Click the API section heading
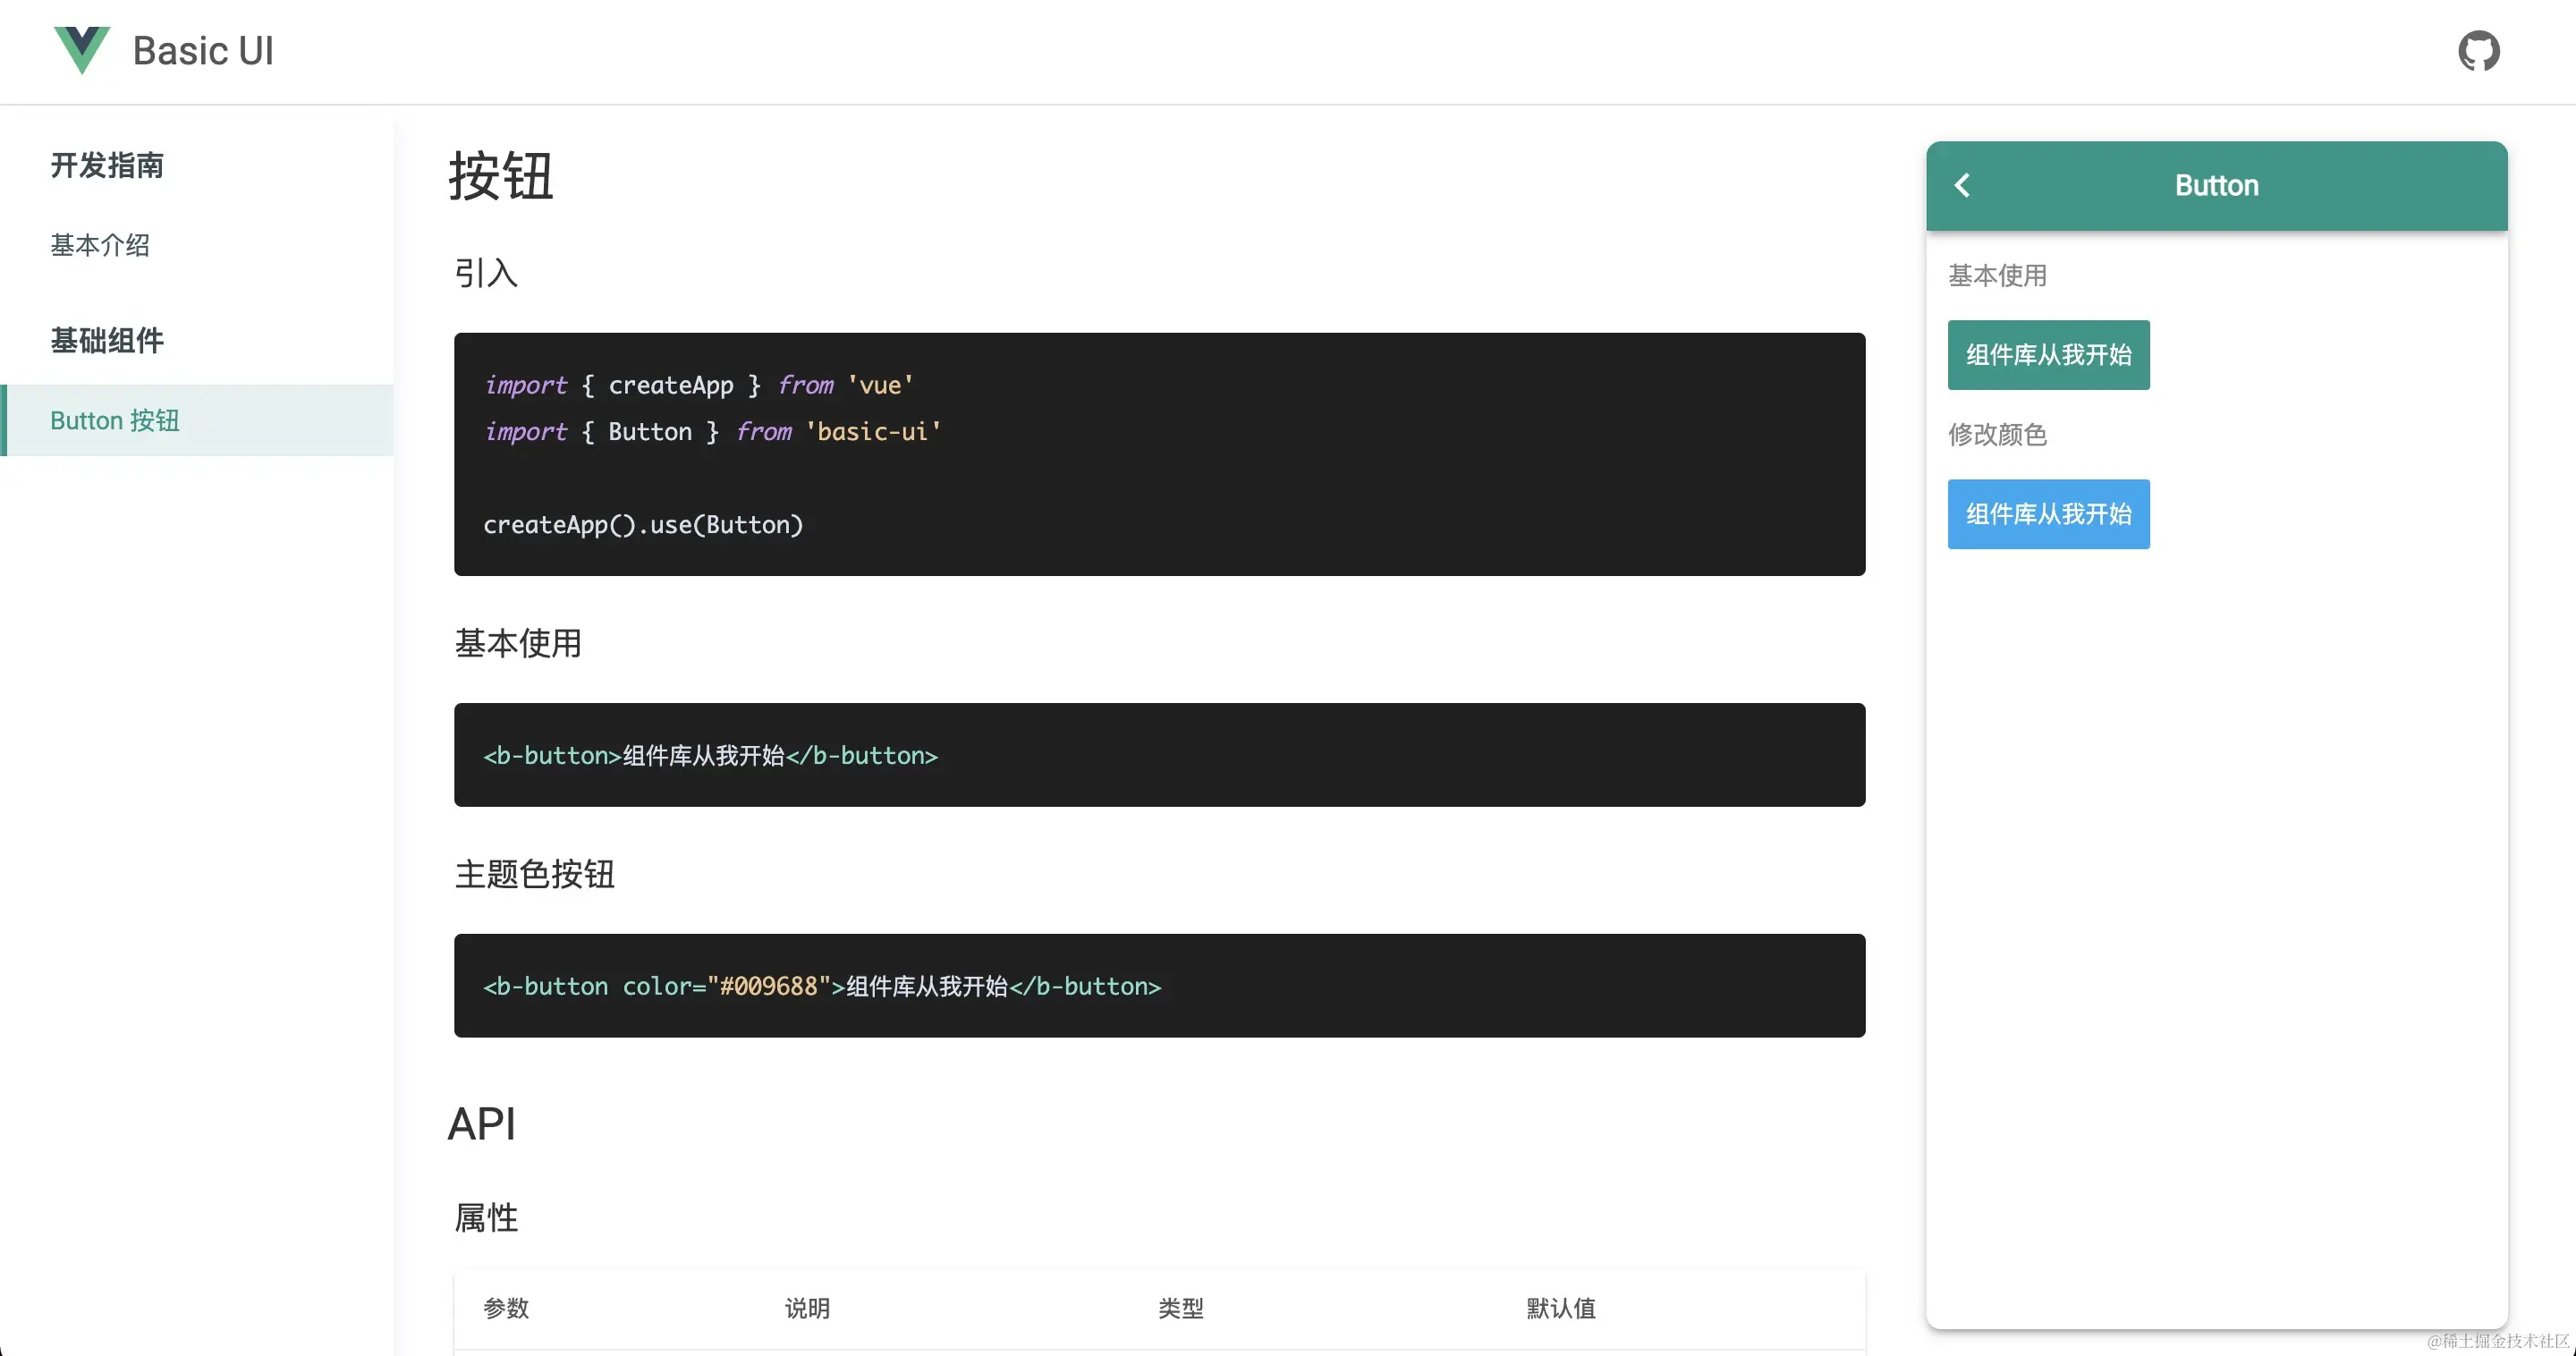 (482, 1124)
